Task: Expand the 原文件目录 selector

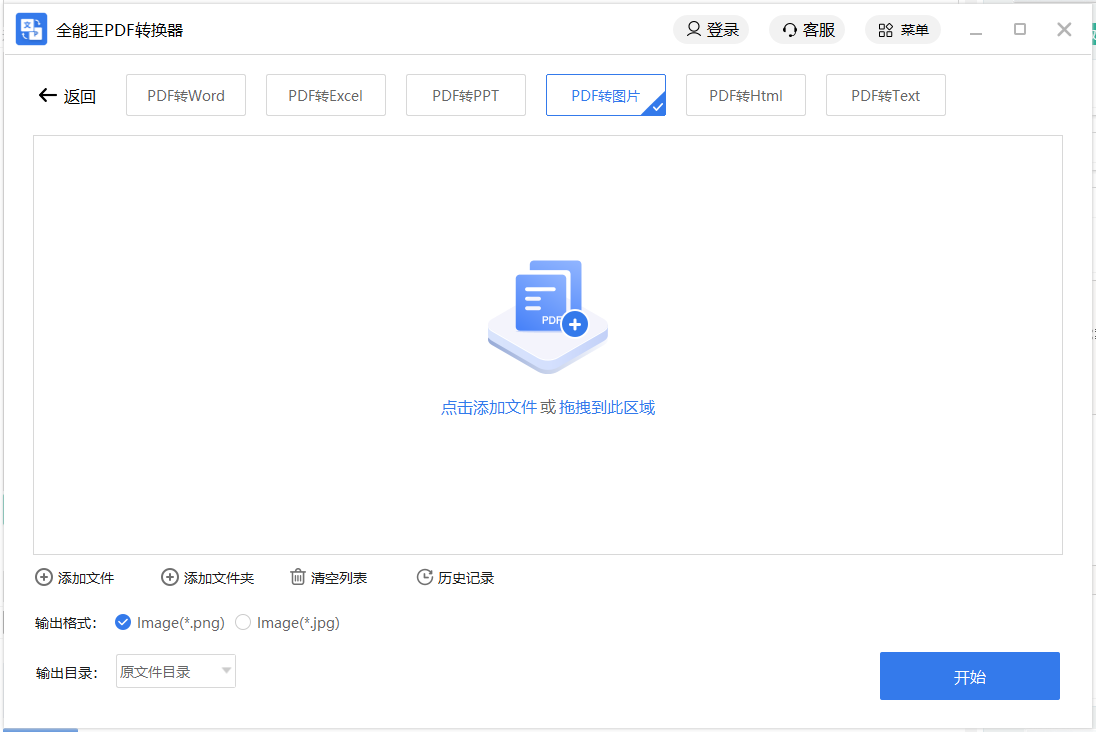Action: point(175,671)
